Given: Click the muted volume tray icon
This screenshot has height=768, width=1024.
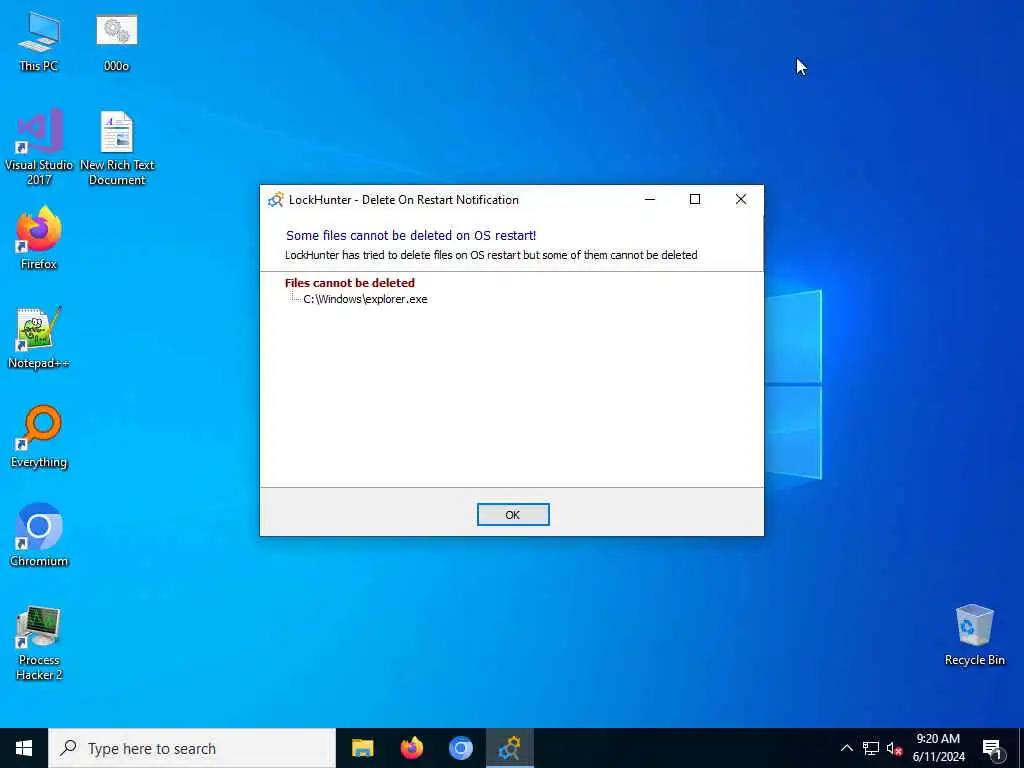Looking at the screenshot, I should pyautogui.click(x=894, y=748).
